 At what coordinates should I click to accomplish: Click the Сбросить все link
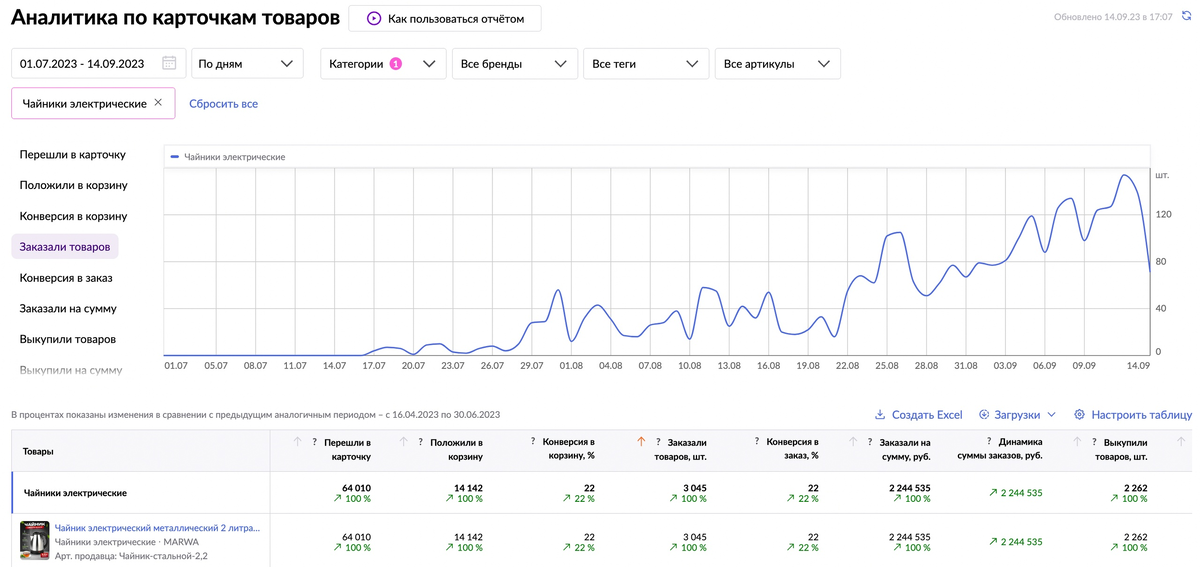tap(223, 103)
